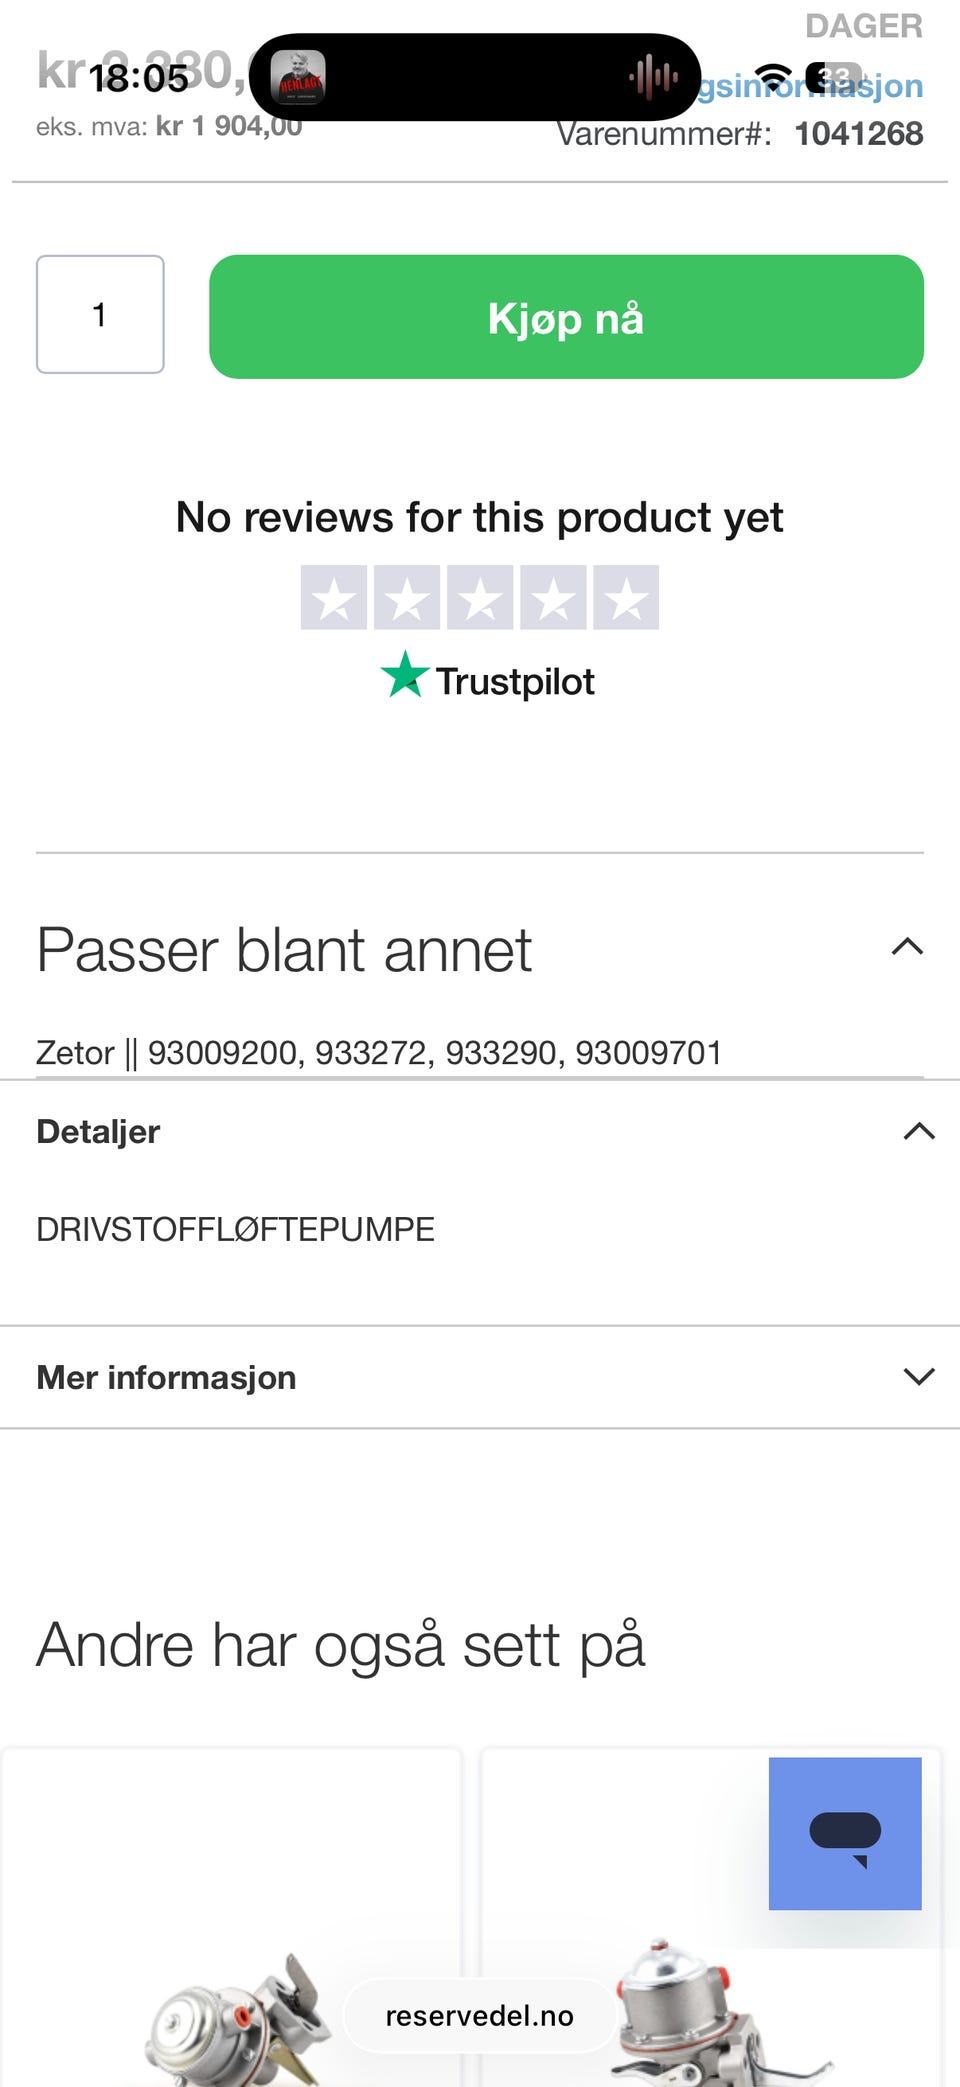Screen dimensions: 960x2087
Task: Tap the reservedel.no address pill
Action: point(480,2015)
